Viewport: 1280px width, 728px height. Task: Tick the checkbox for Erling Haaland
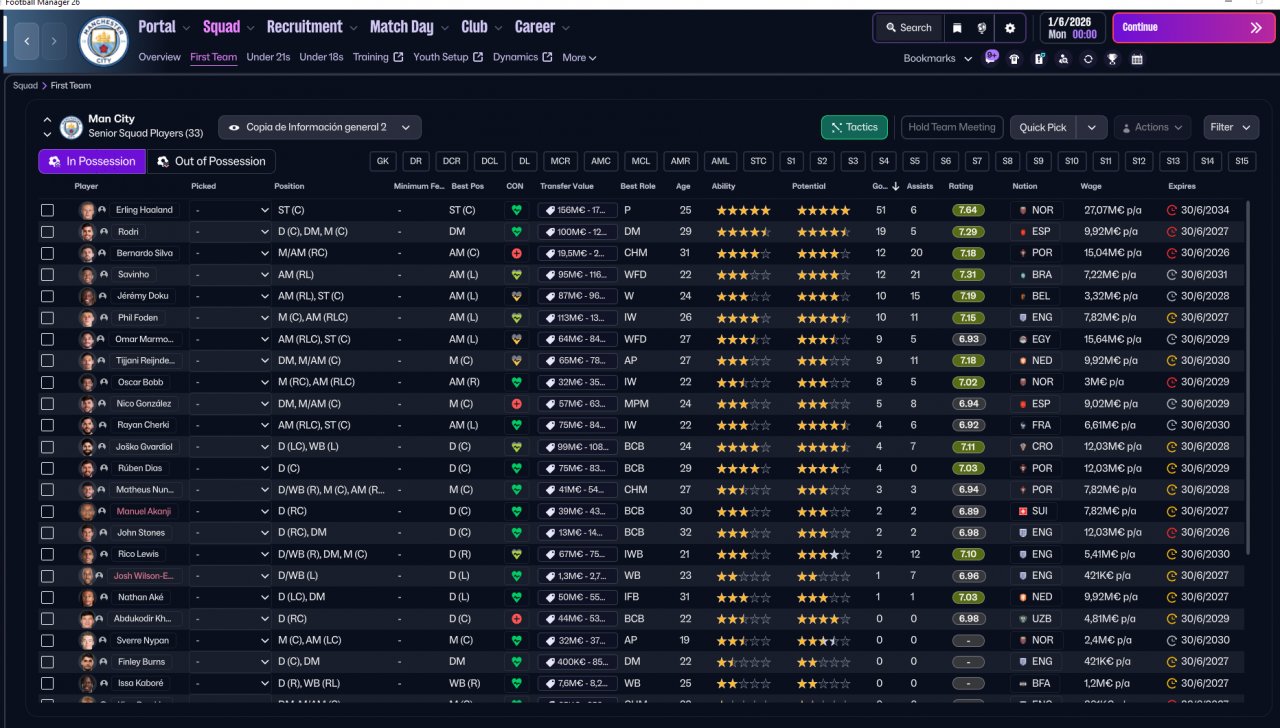click(x=47, y=210)
